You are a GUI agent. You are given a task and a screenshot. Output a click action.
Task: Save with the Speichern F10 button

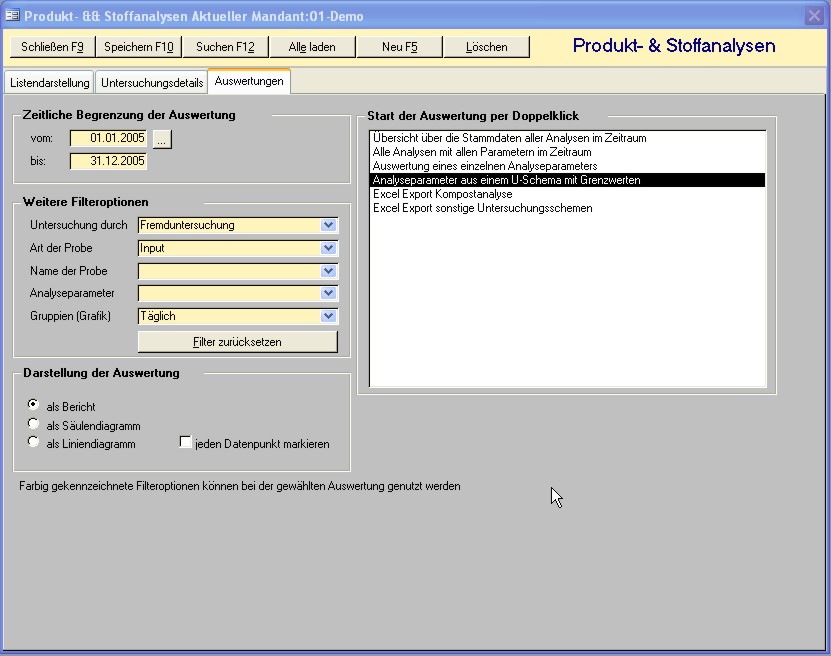tap(139, 47)
